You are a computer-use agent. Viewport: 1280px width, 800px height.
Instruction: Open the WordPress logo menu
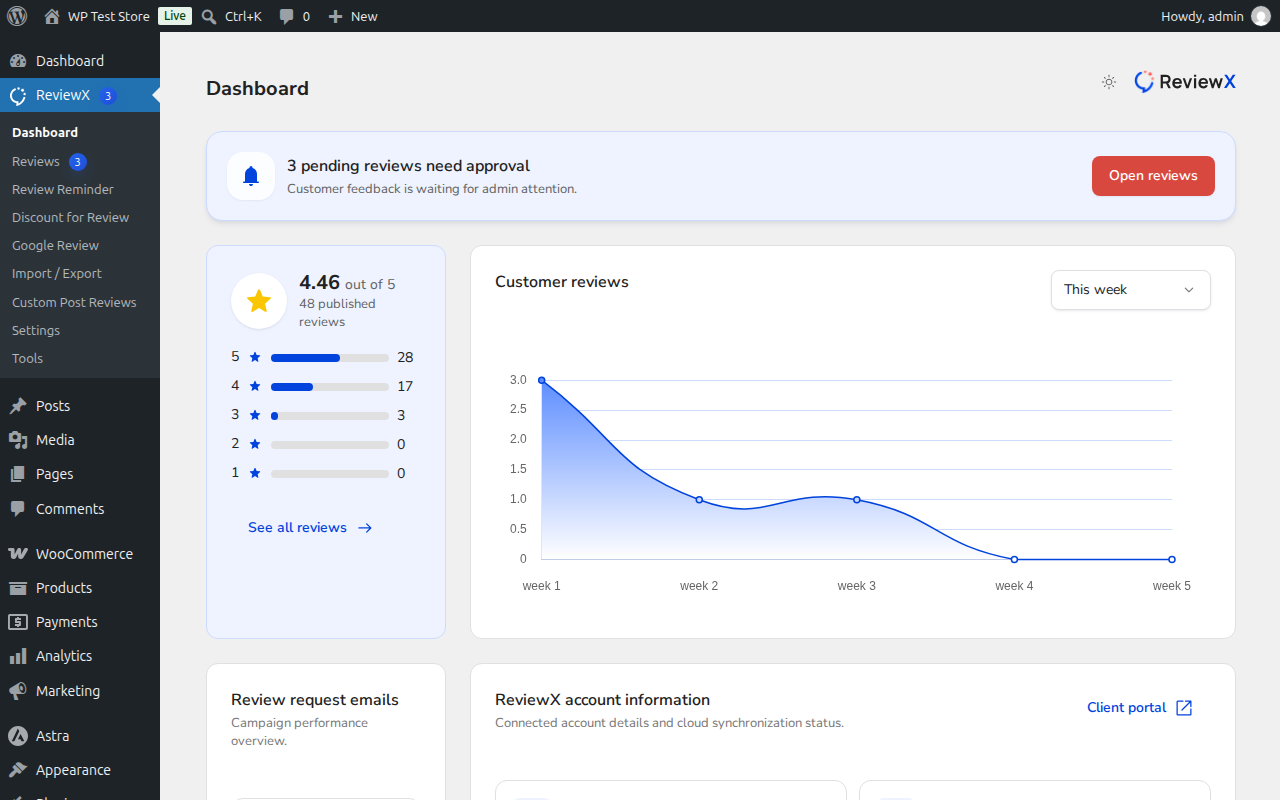tap(17, 16)
